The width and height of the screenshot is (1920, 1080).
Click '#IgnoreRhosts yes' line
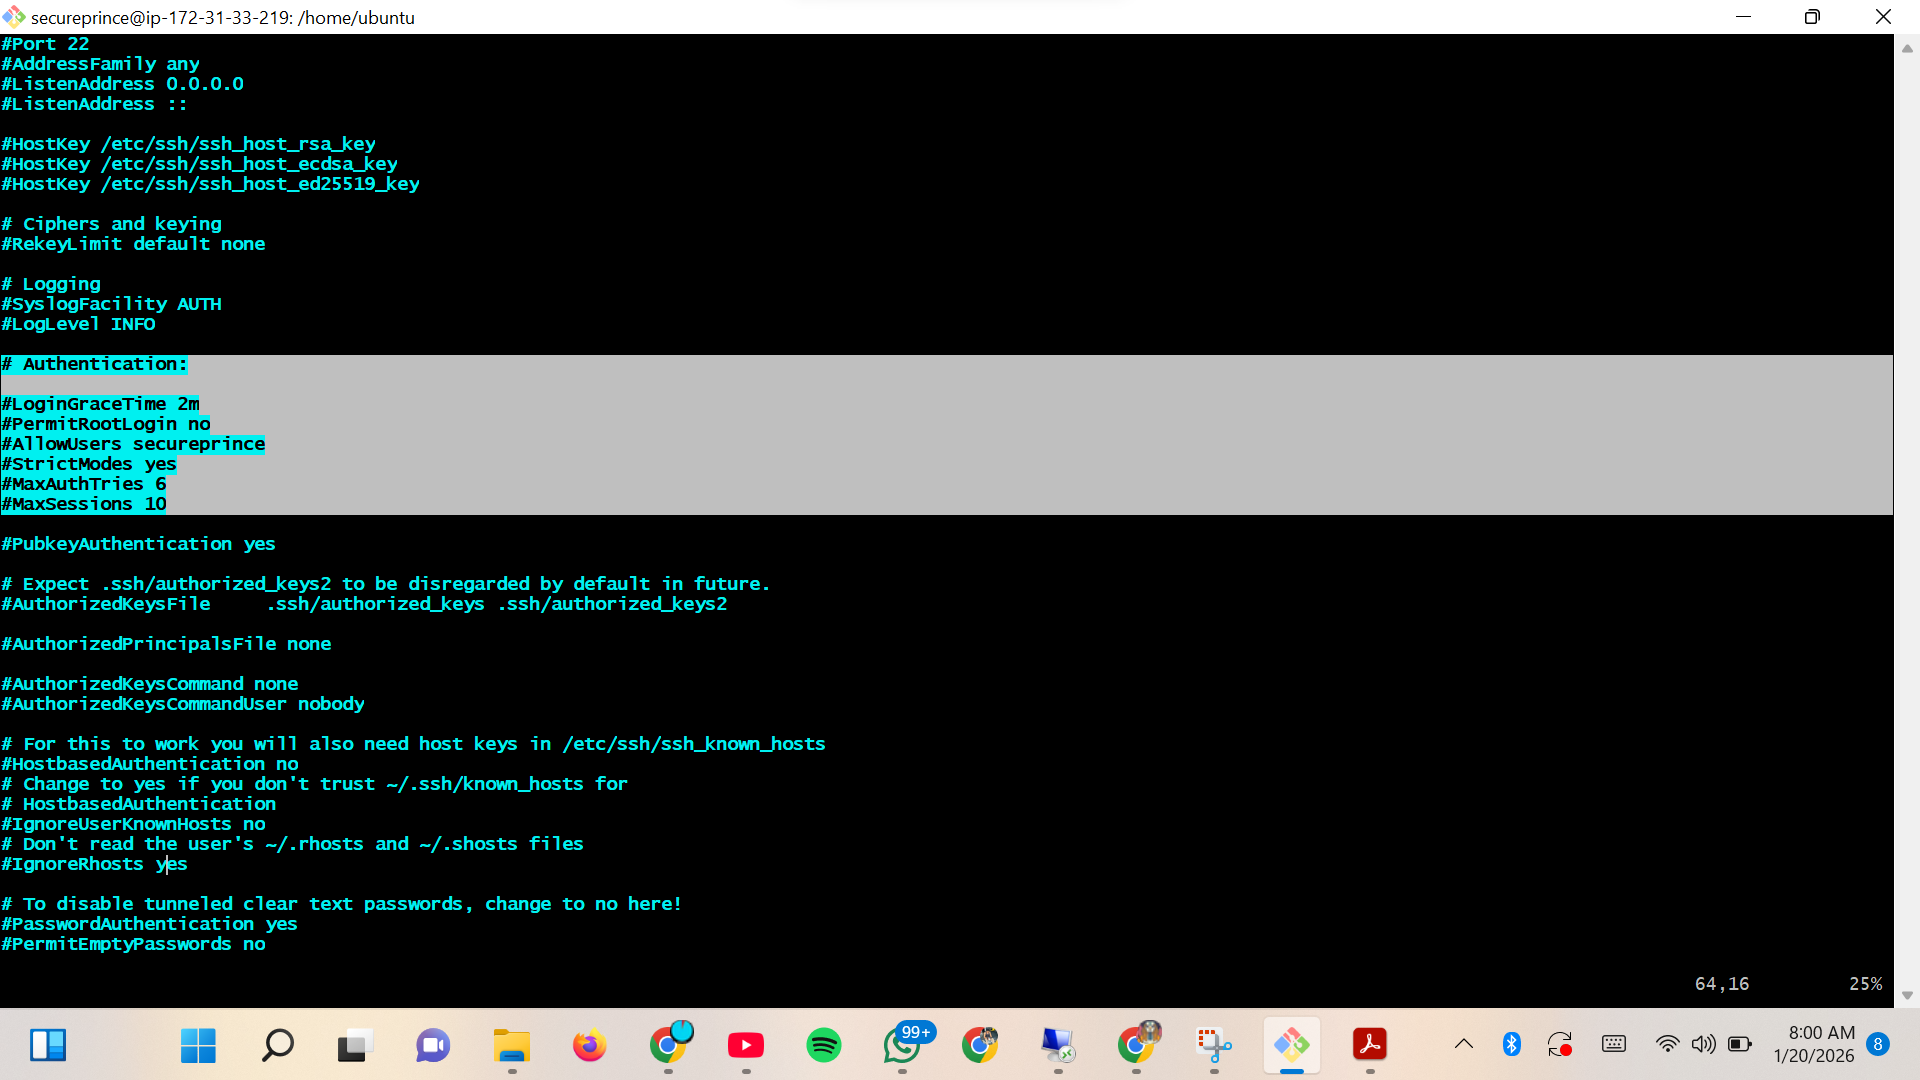[x=95, y=864]
